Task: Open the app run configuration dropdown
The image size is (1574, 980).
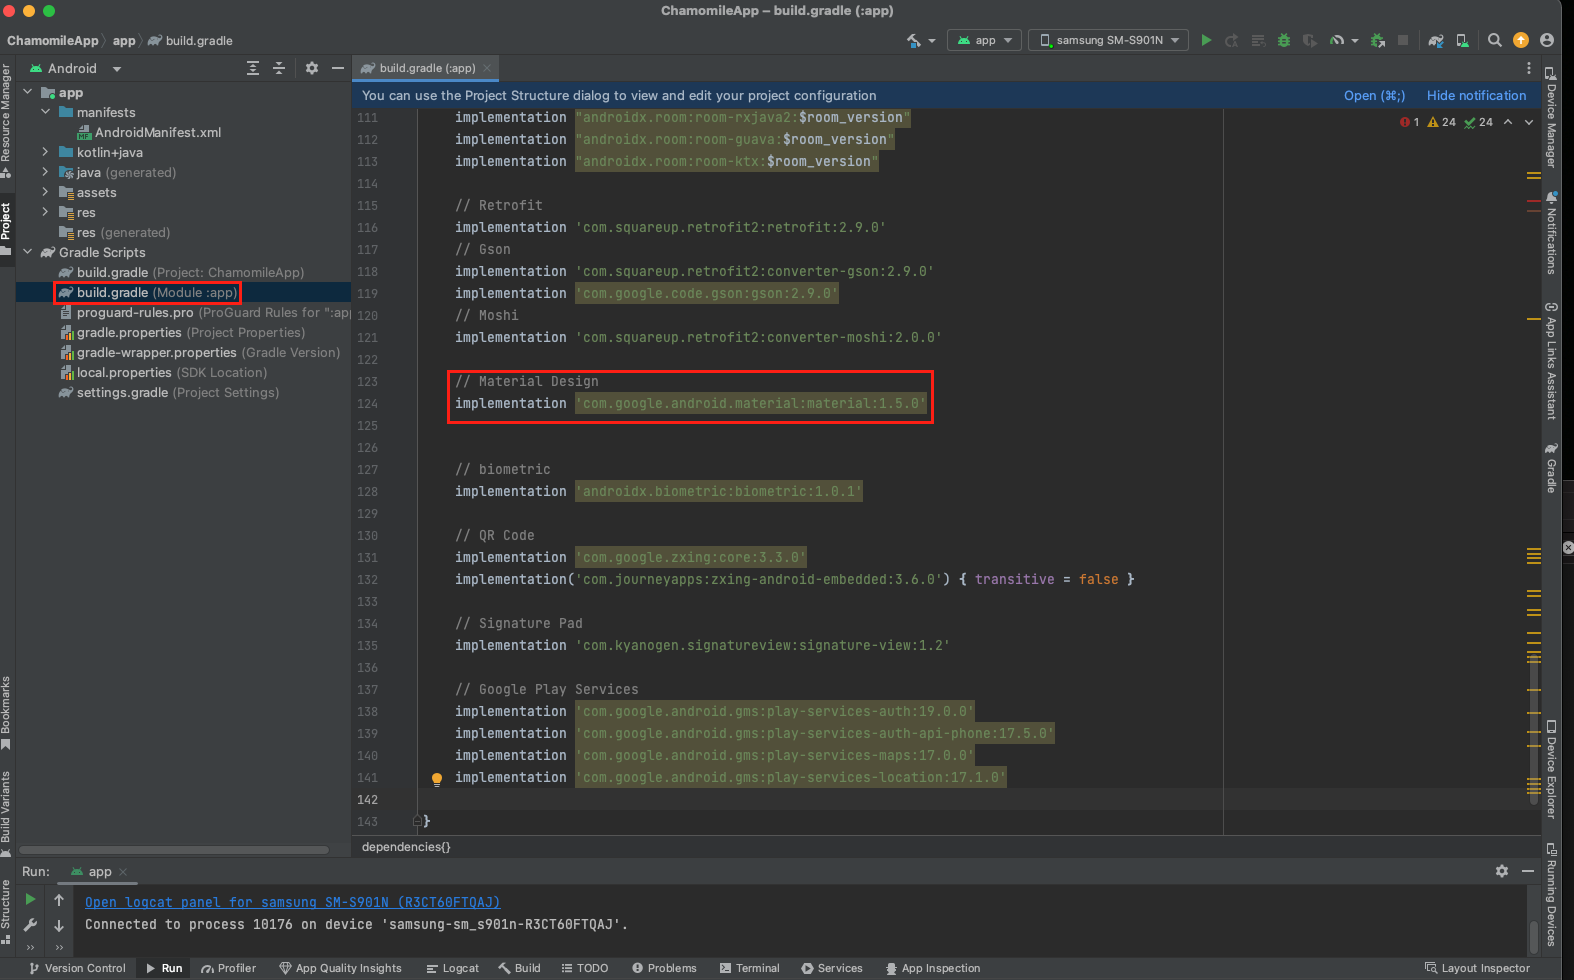Action: (x=985, y=40)
